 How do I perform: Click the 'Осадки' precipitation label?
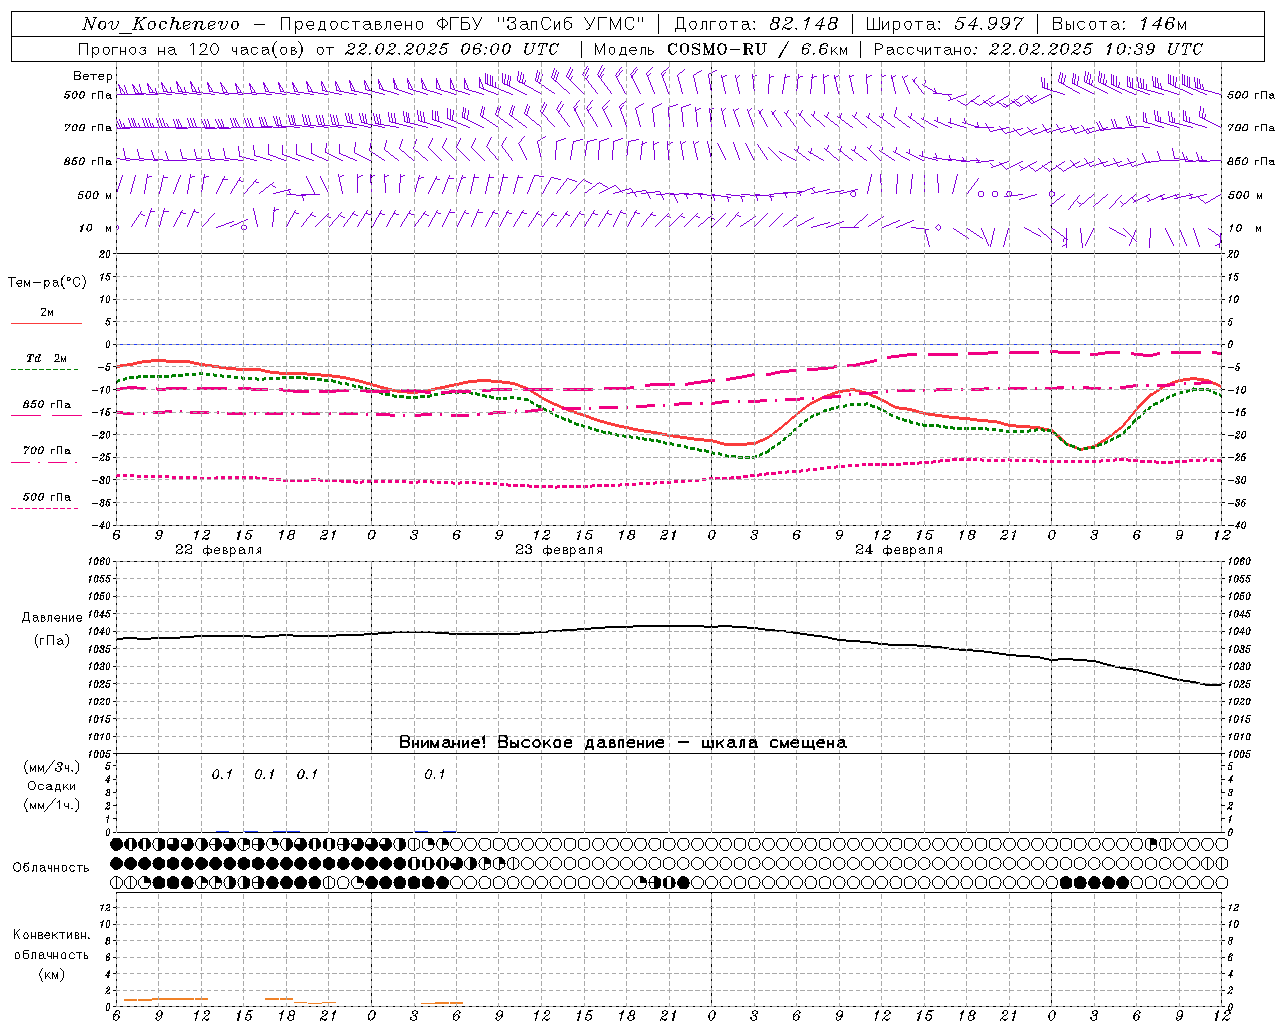tap(52, 786)
